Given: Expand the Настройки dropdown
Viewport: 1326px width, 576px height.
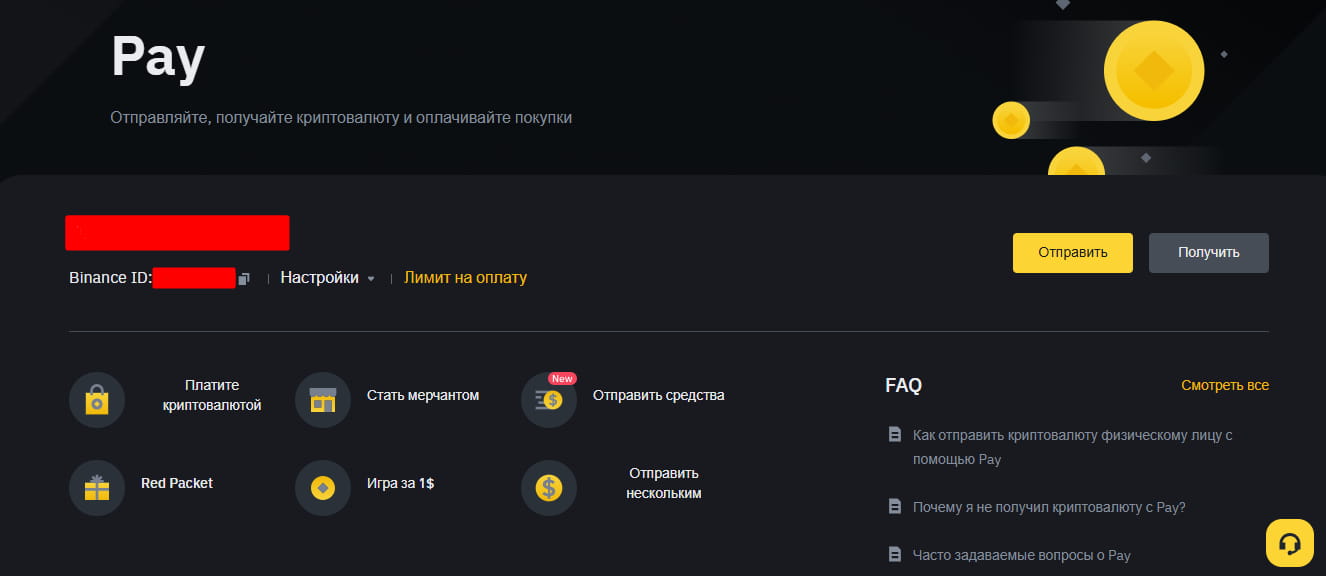Looking at the screenshot, I should point(327,278).
